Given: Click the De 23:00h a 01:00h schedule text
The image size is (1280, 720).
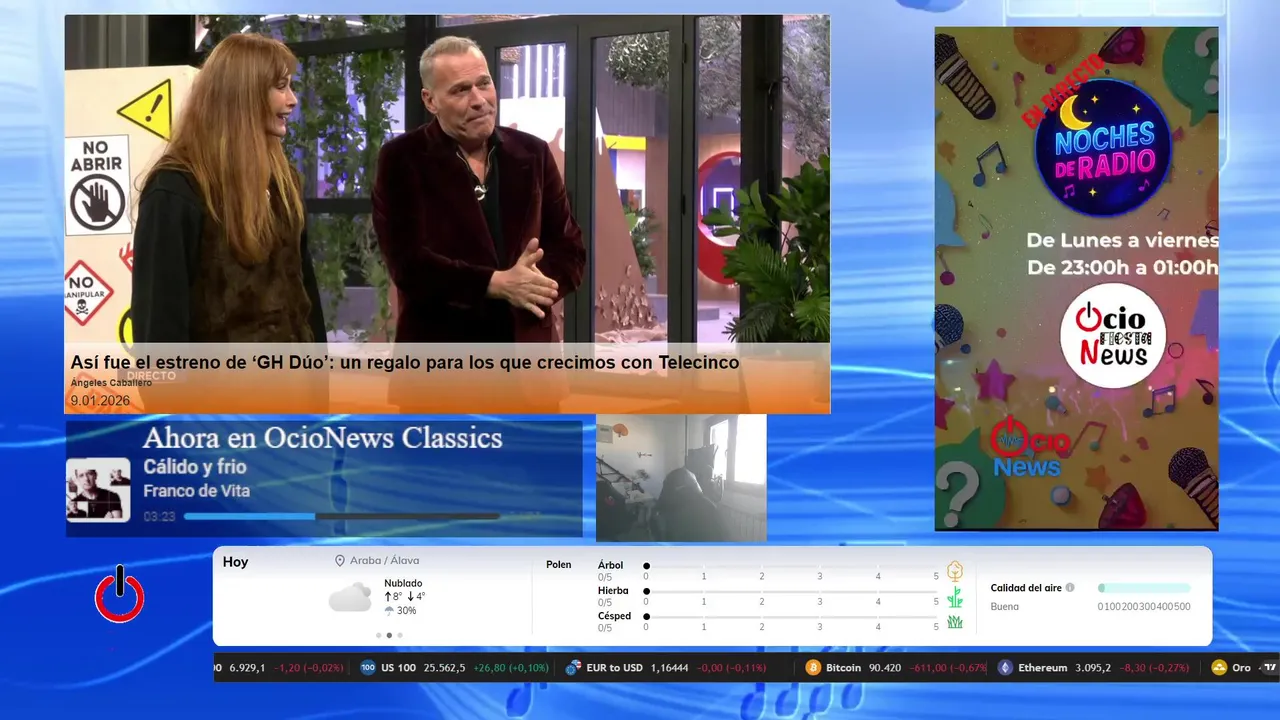Looking at the screenshot, I should (1122, 268).
